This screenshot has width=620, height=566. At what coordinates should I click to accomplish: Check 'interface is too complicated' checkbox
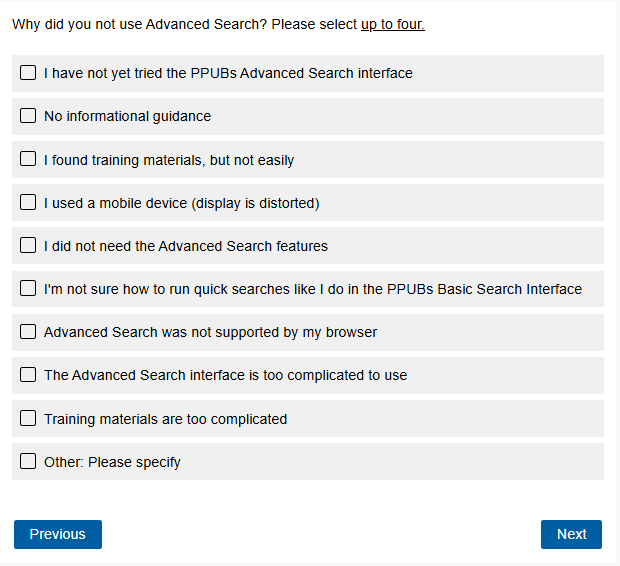28,375
